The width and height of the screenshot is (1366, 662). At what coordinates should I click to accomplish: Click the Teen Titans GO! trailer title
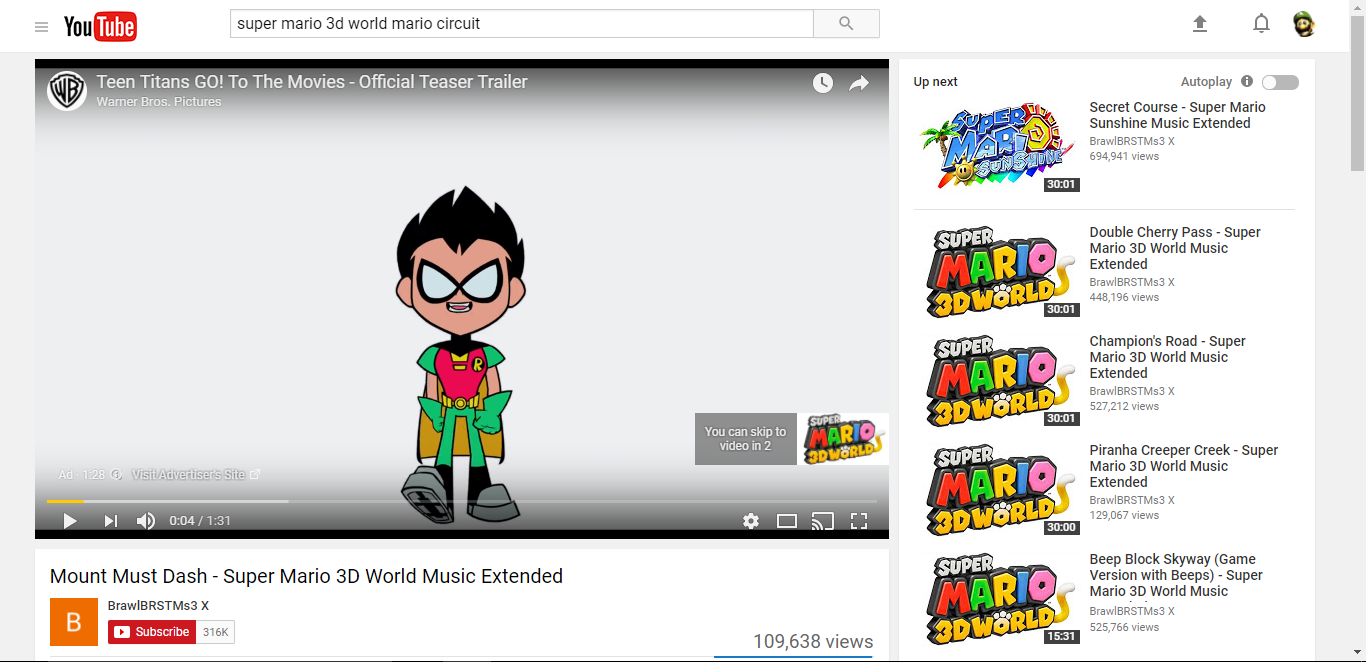click(312, 82)
